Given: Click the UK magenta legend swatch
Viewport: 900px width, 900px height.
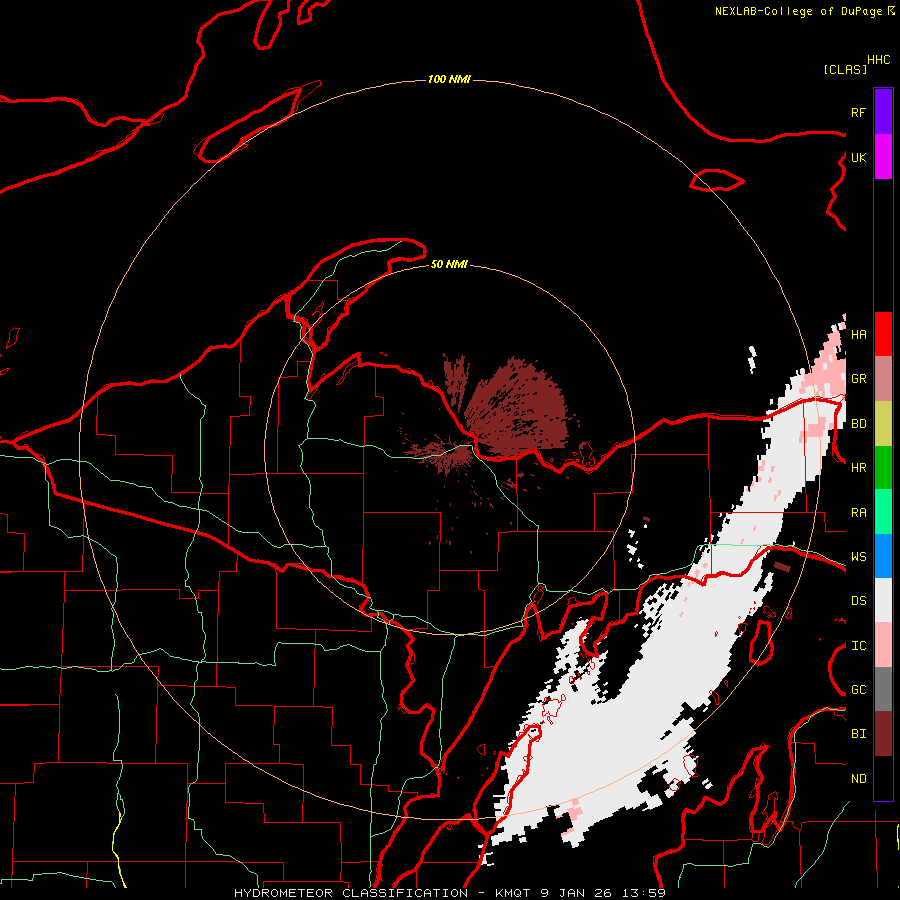Looking at the screenshot, I should [883, 157].
